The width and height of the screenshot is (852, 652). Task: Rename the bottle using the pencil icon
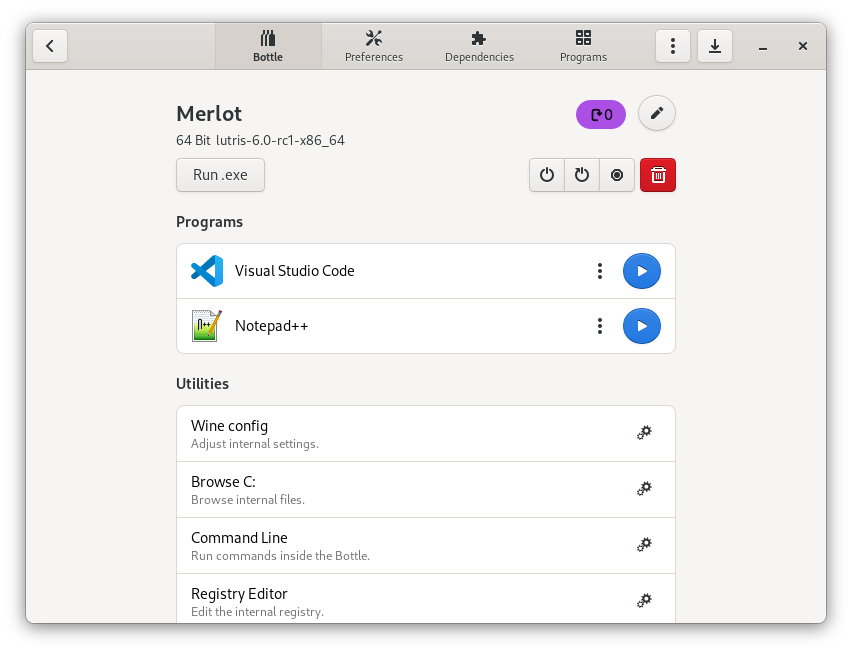pyautogui.click(x=657, y=113)
